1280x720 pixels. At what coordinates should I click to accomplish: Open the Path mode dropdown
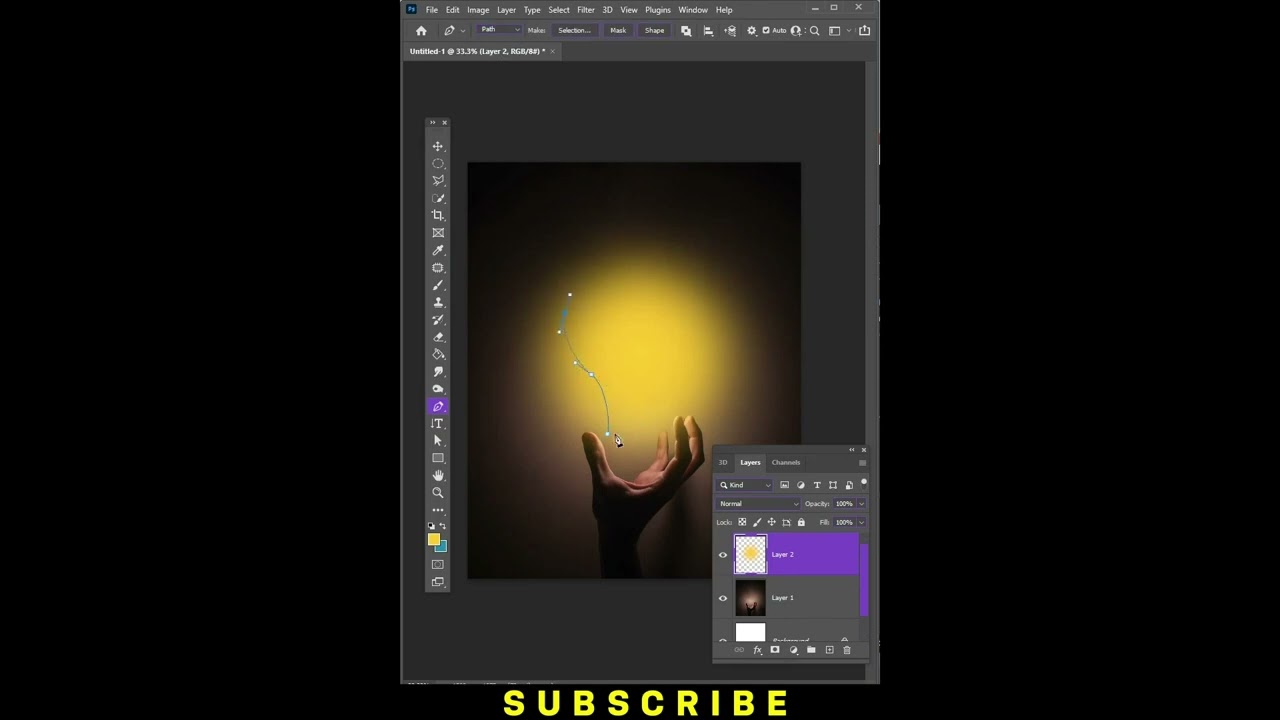[500, 30]
